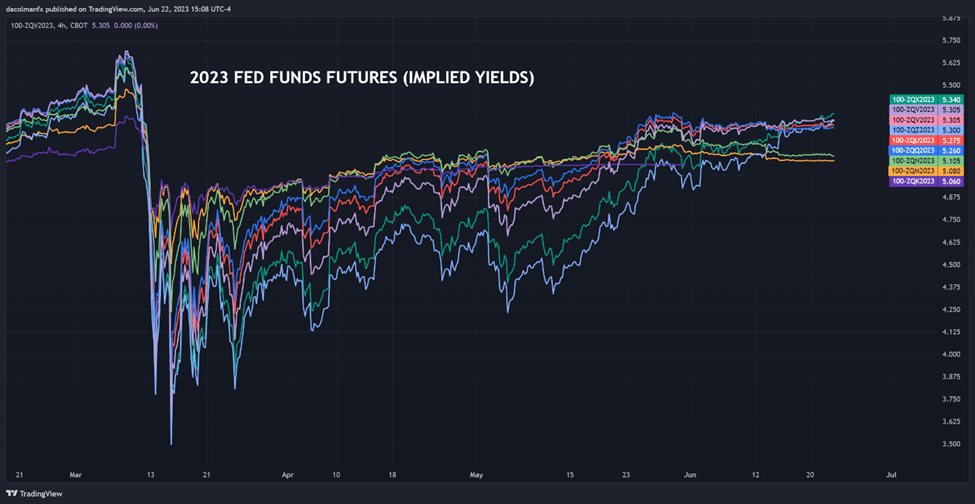Select the purple 100-ZQK2023 price label
This screenshot has height=504, width=975.
928,181
